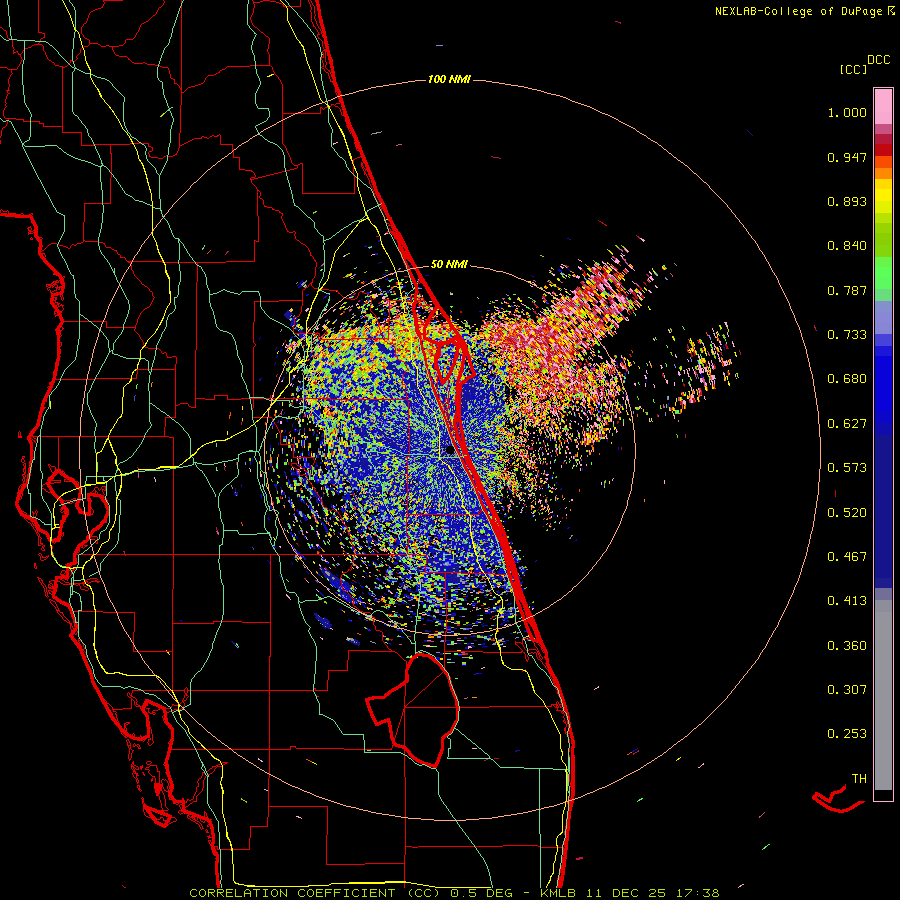Click the '0.360' legend value
The width and height of the screenshot is (900, 900).
(x=847, y=646)
